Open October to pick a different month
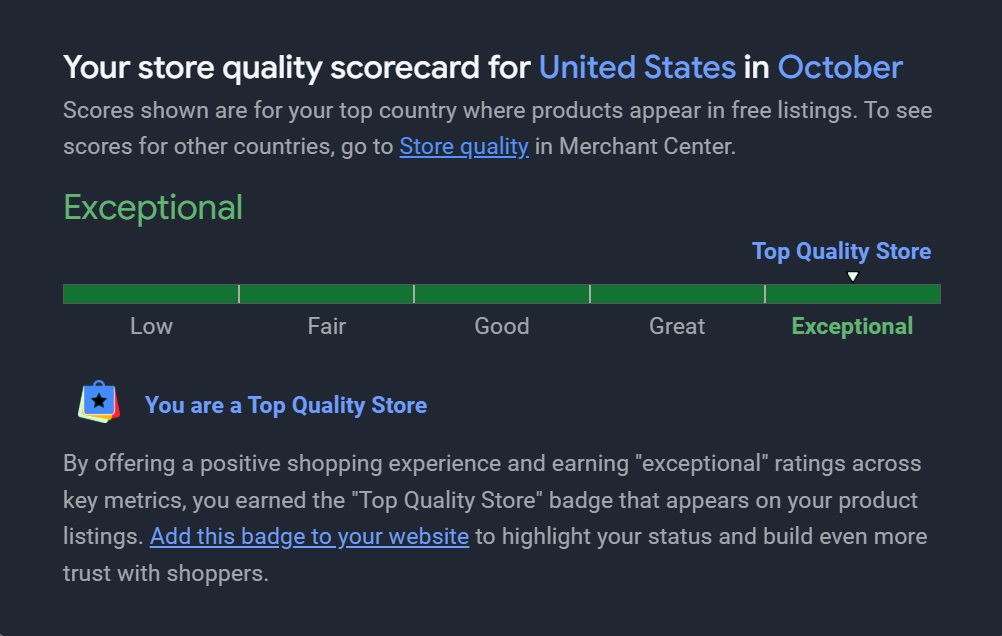Image resolution: width=1002 pixels, height=636 pixels. [839, 67]
